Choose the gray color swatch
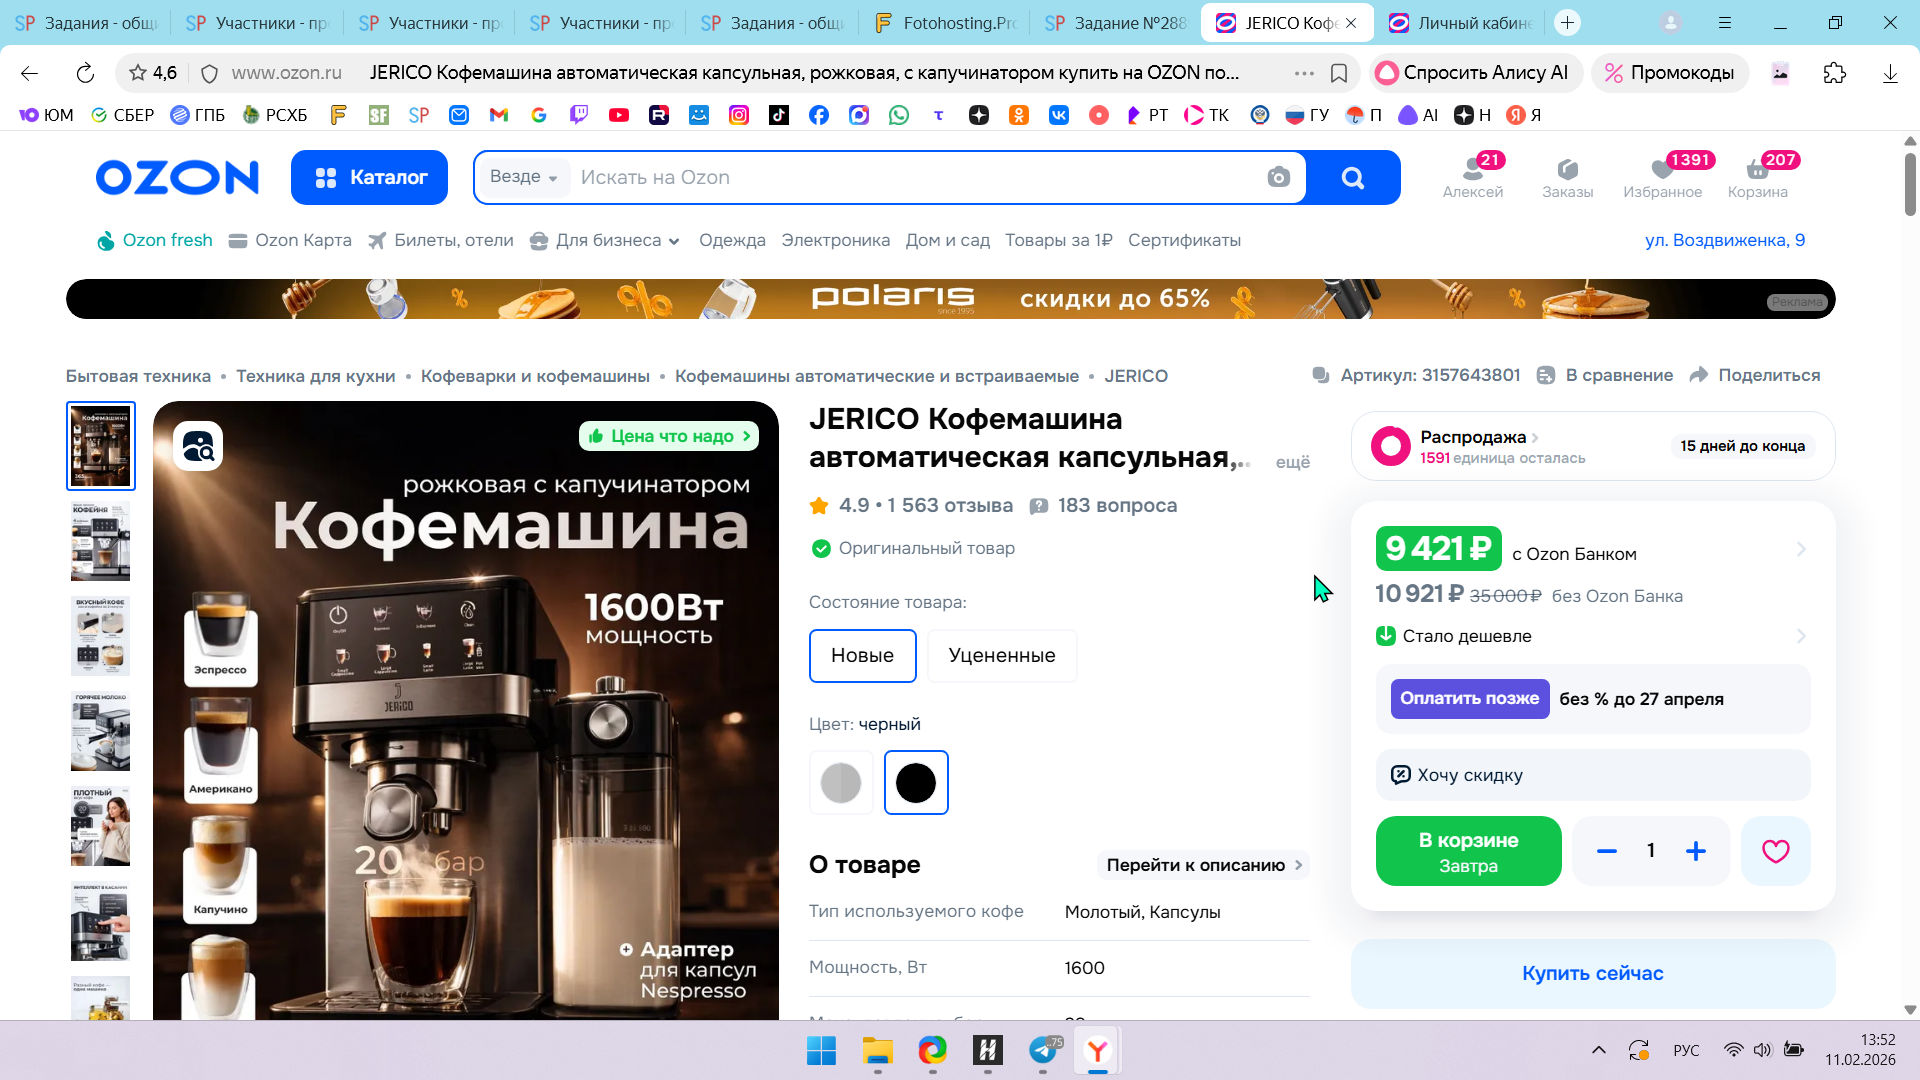The height and width of the screenshot is (1080, 1920). [x=841, y=783]
